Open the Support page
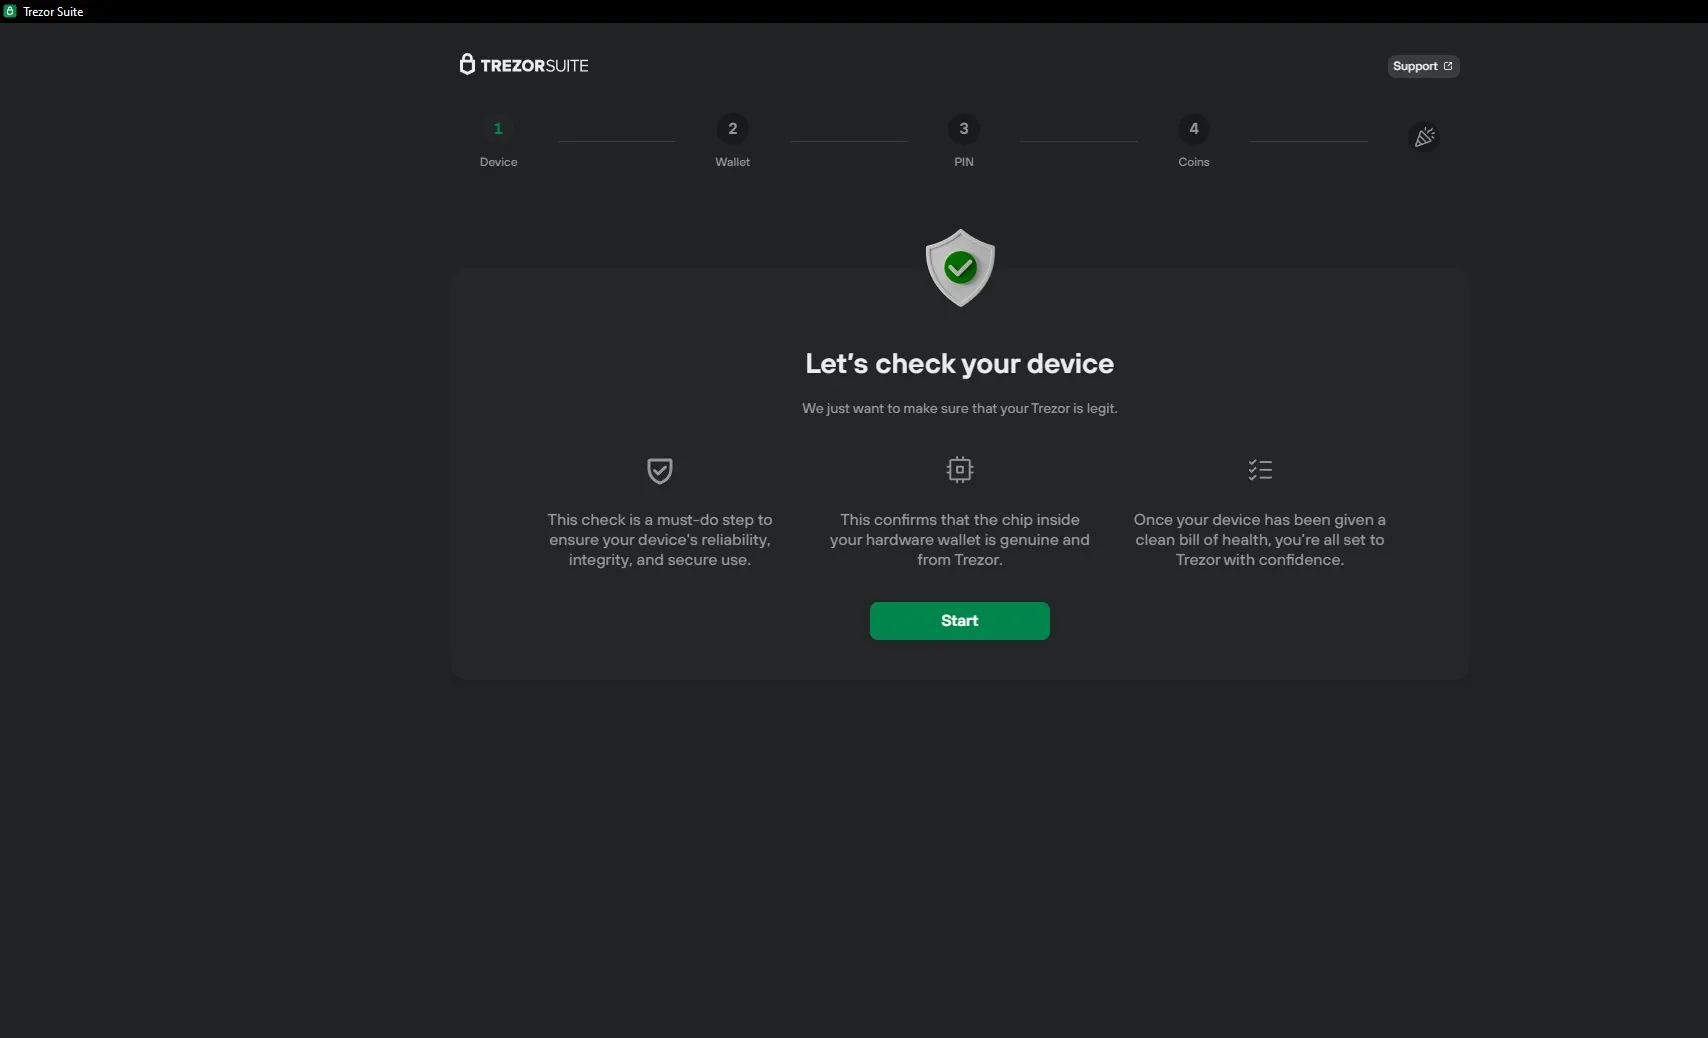The image size is (1708, 1038). pyautogui.click(x=1416, y=66)
